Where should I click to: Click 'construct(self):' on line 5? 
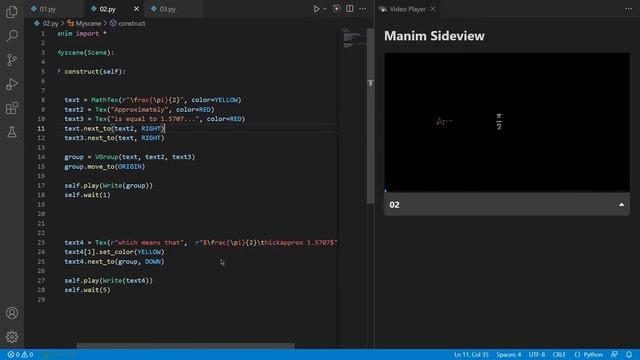pos(95,71)
